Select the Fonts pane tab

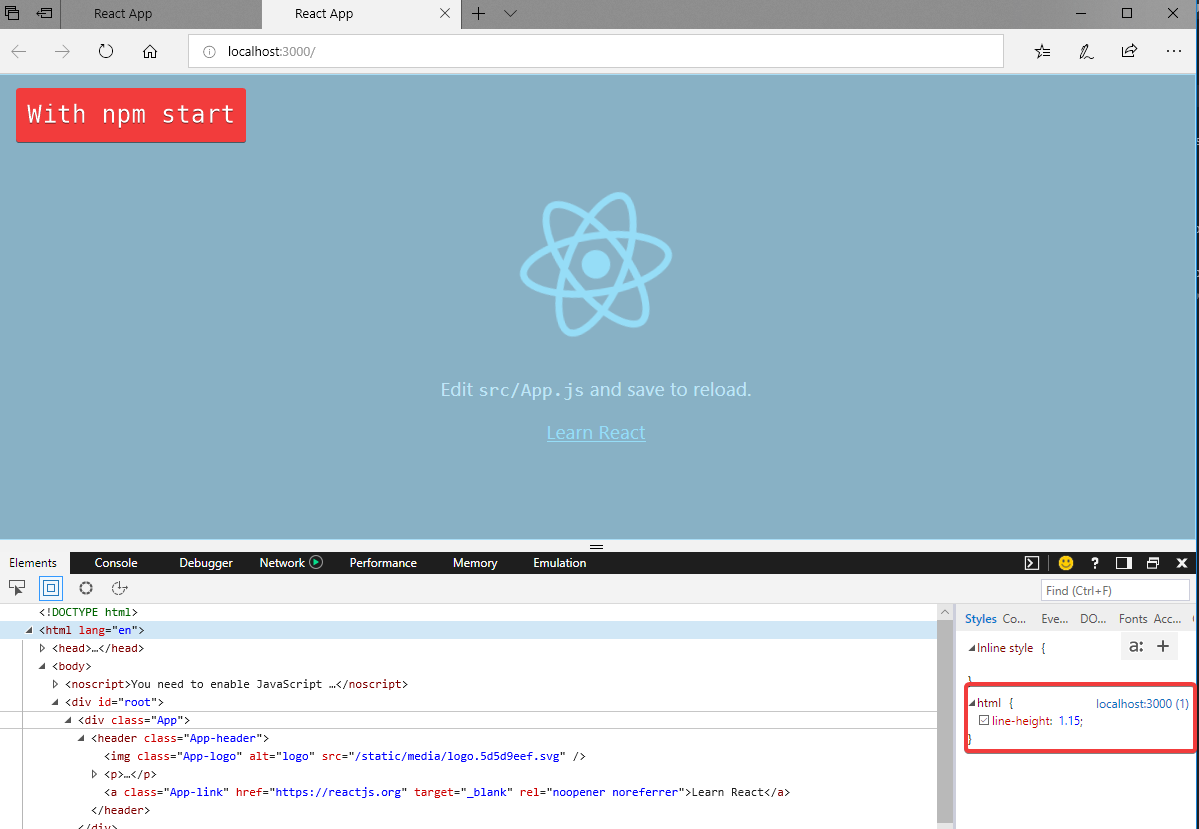pos(1132,619)
